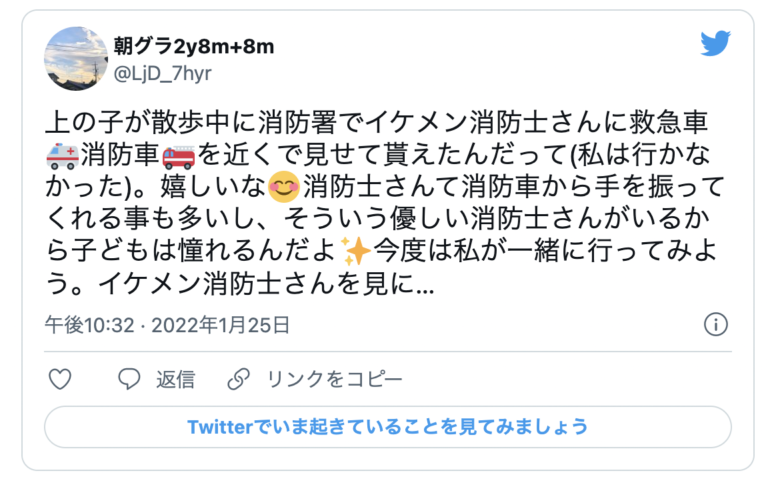
Task: Select the 返信 reply label
Action: point(175,379)
